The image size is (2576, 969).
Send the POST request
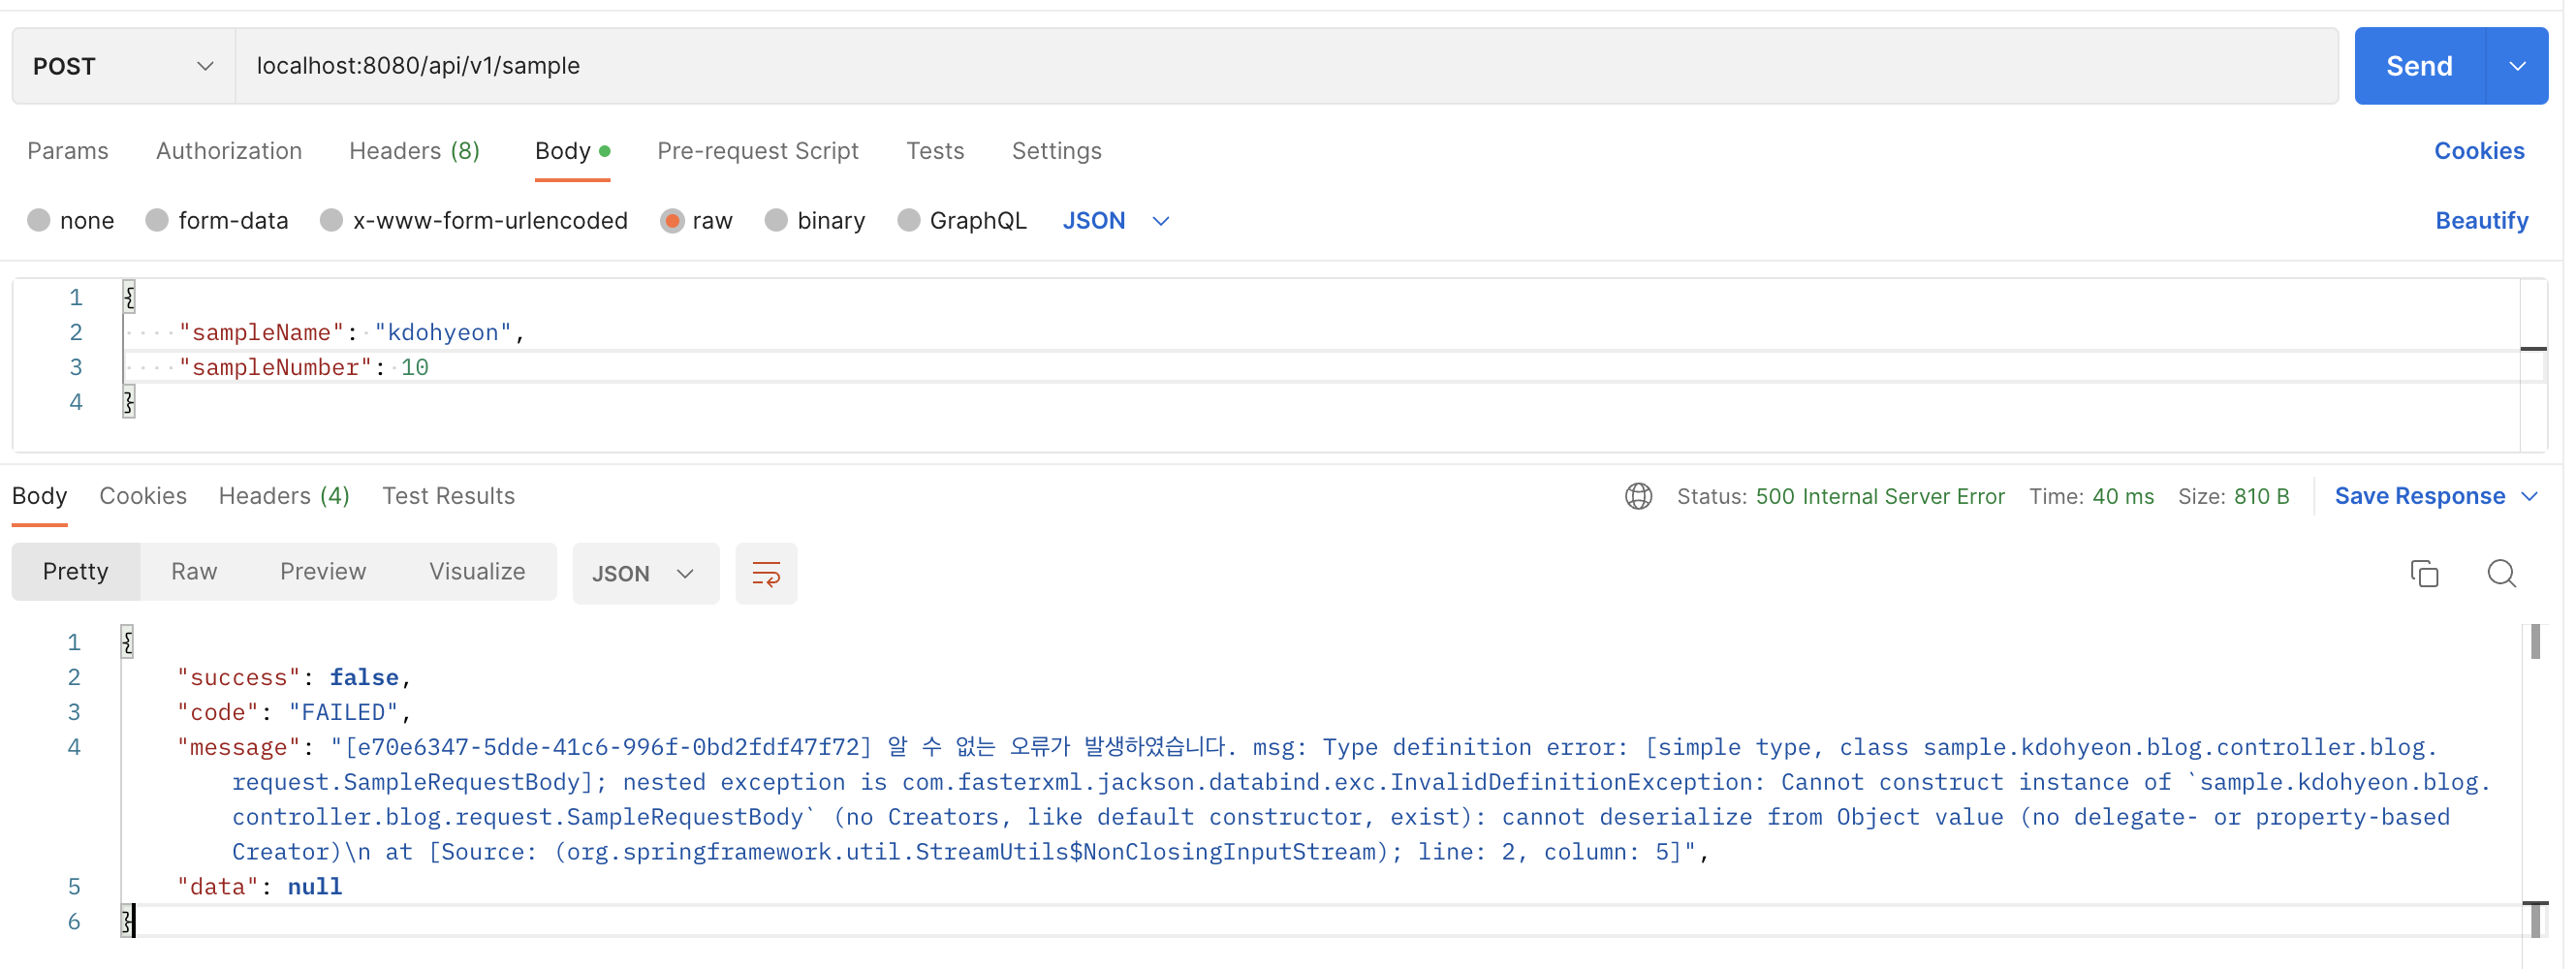tap(2419, 66)
